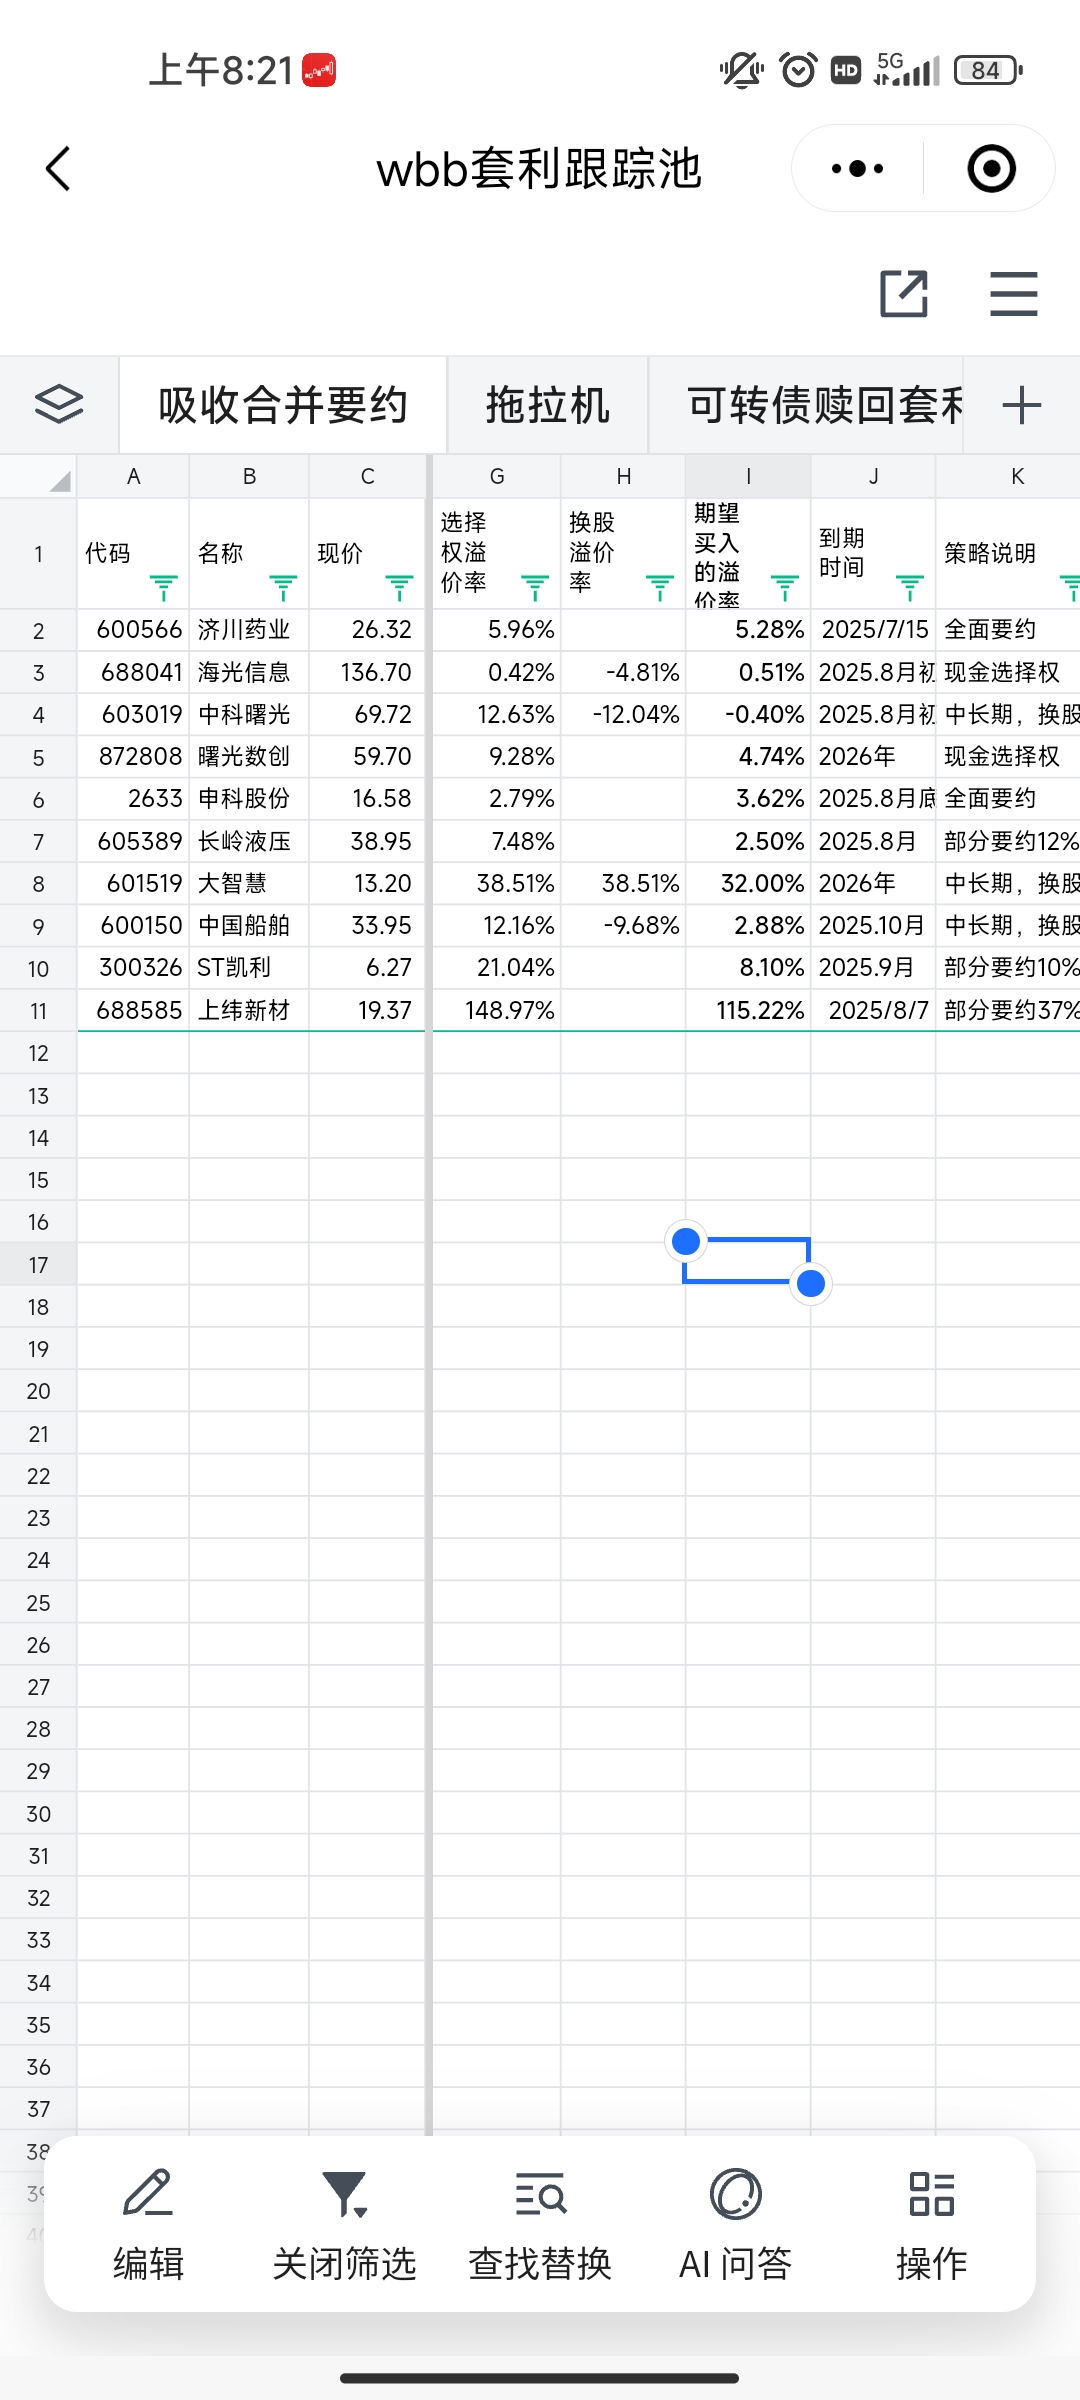Open the three-dot more options menu
1080x2400 pixels.
pyautogui.click(x=858, y=168)
